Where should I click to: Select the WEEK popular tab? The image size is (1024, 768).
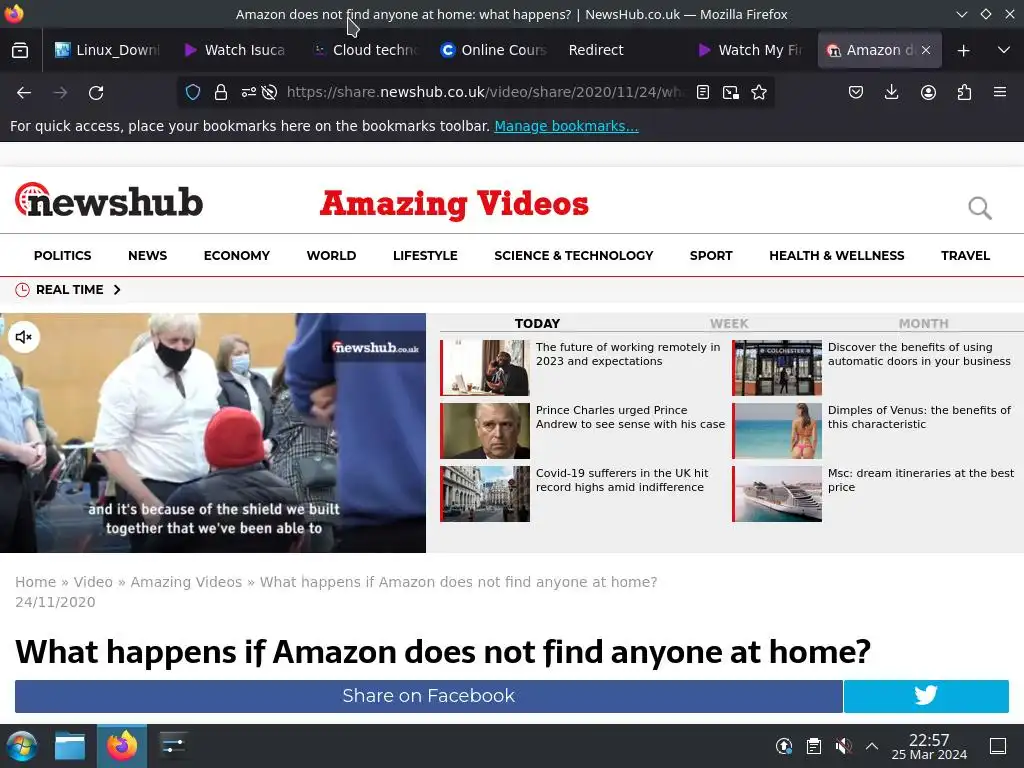pyautogui.click(x=729, y=323)
